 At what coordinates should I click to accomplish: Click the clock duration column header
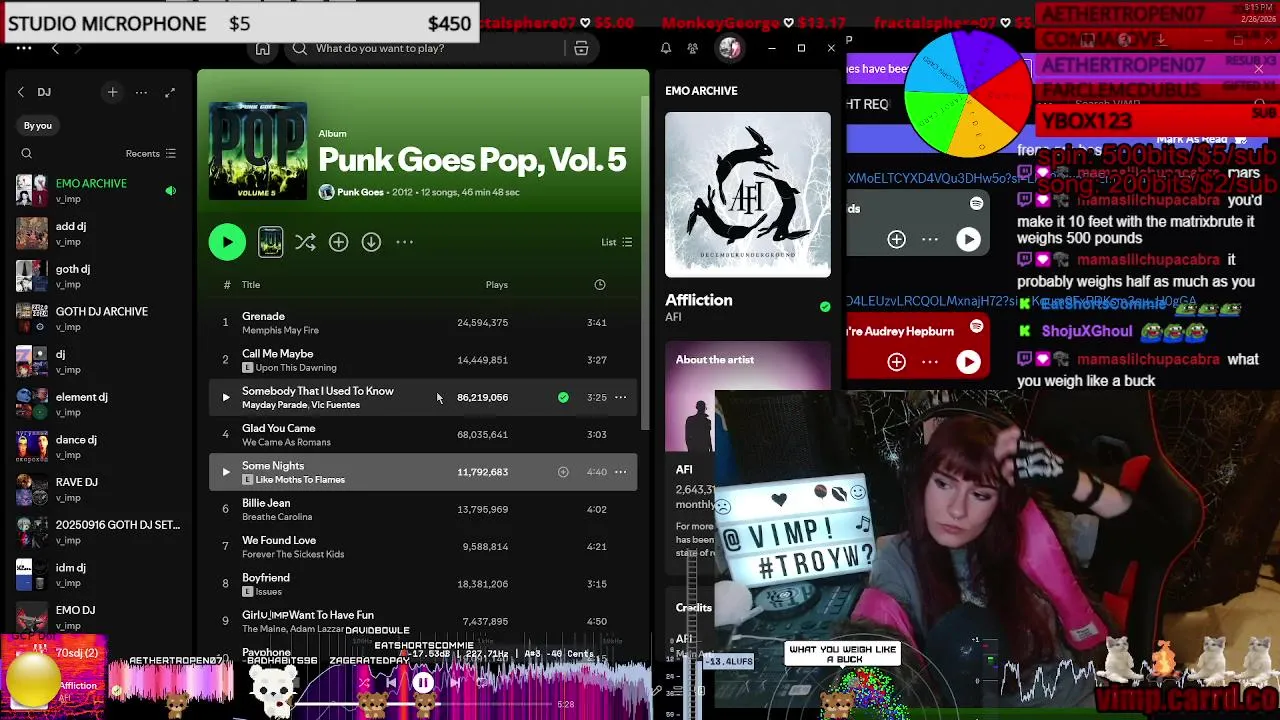[x=600, y=285]
